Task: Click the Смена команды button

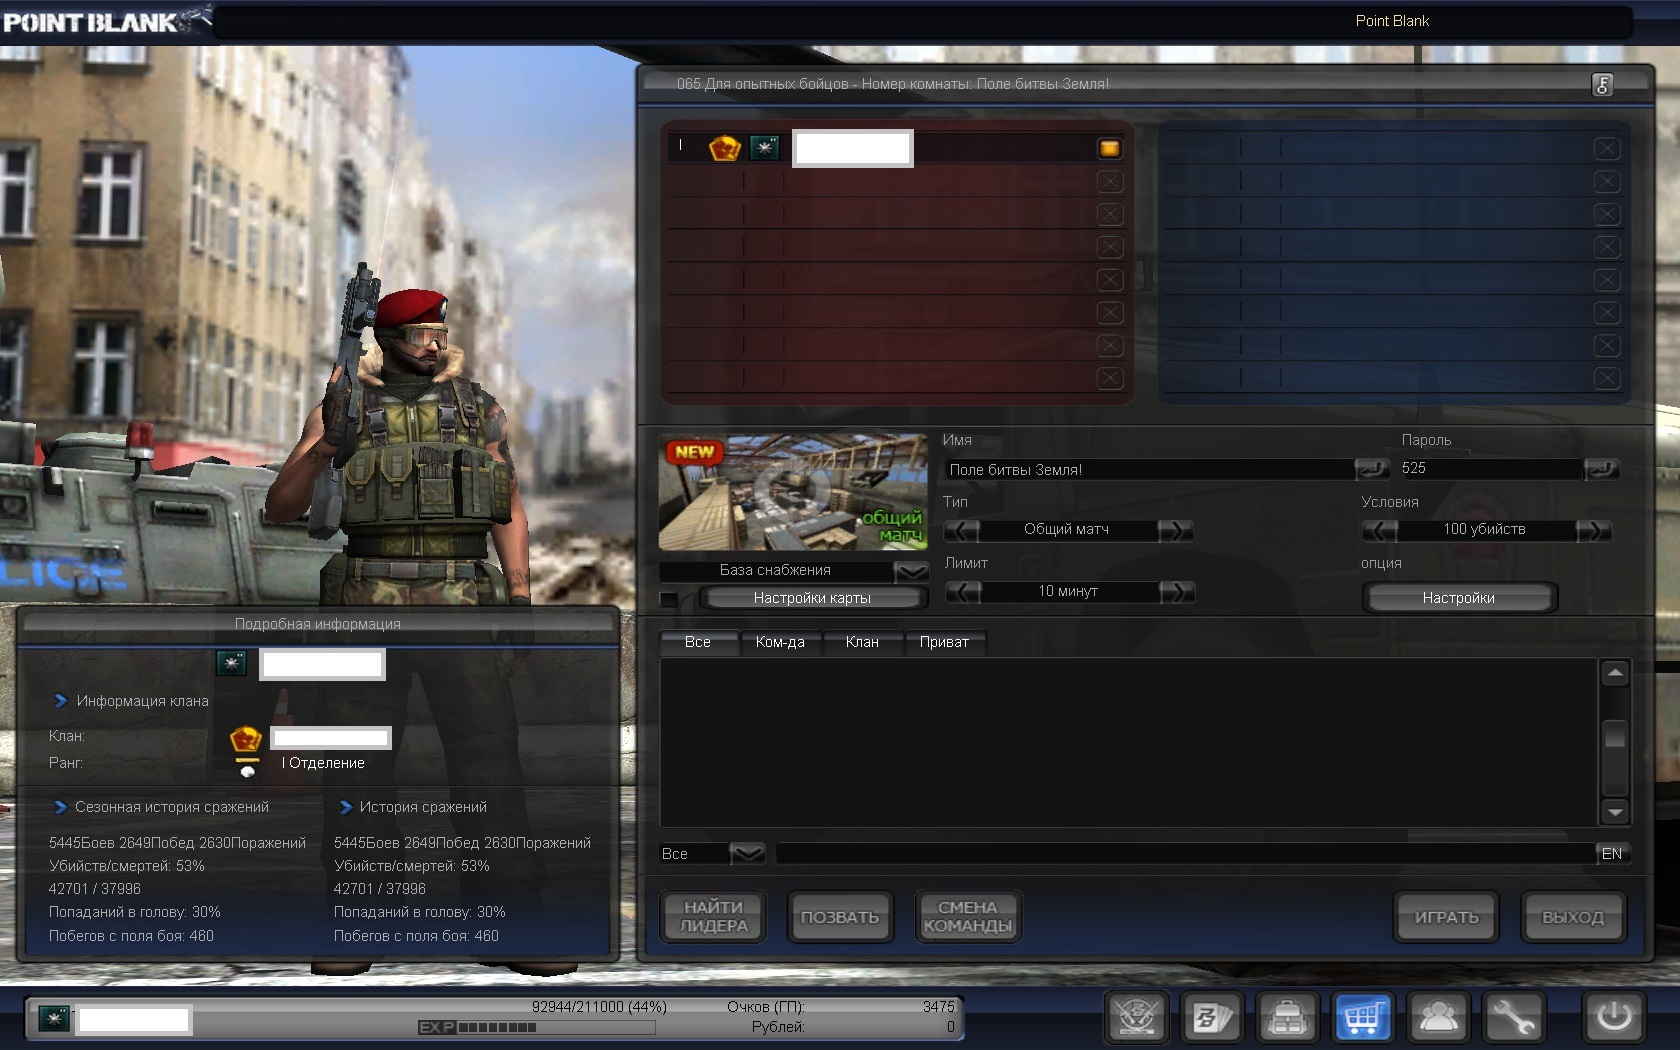Action: pos(968,917)
